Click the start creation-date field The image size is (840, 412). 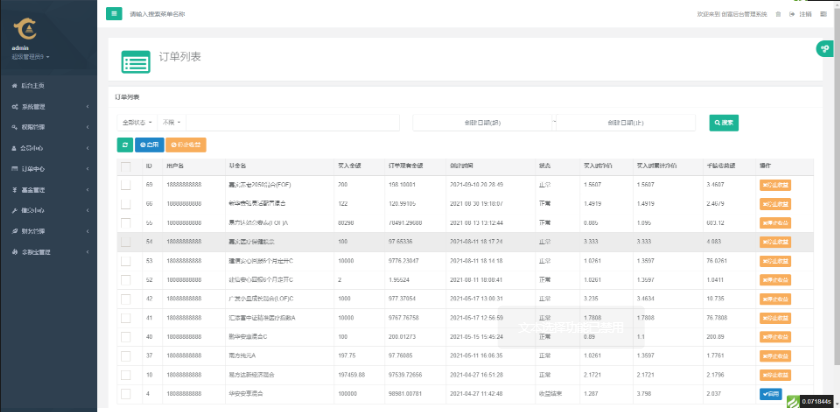coord(482,123)
